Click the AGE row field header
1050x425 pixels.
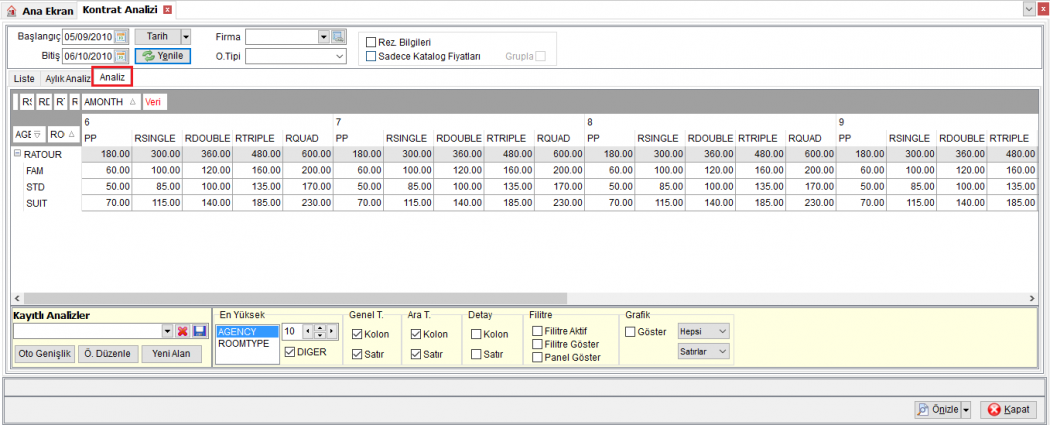click(28, 135)
